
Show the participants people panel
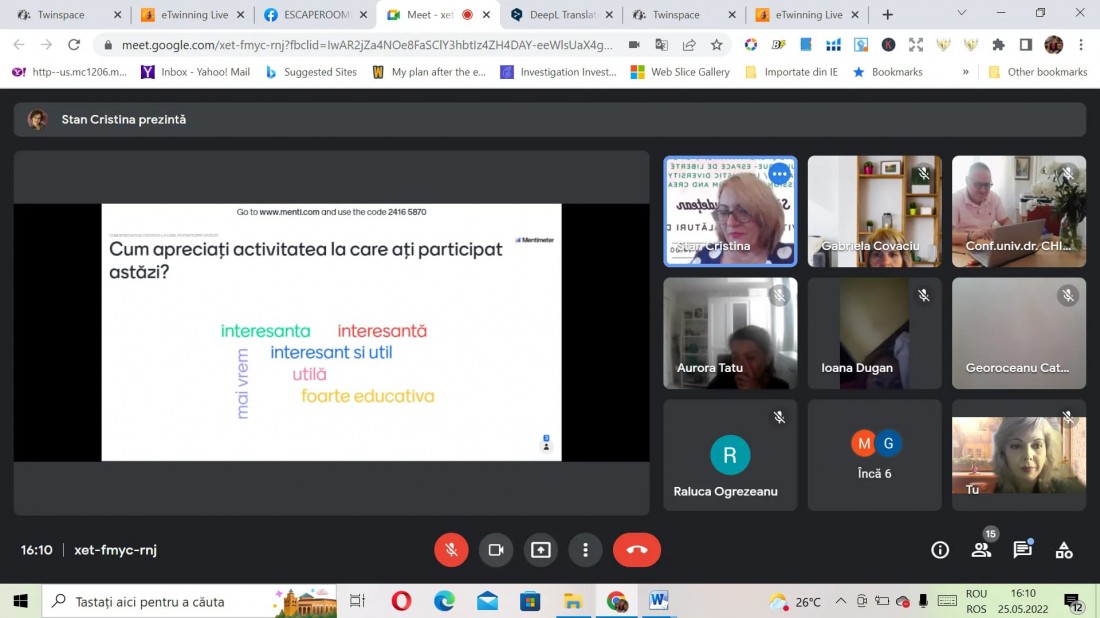pos(981,550)
